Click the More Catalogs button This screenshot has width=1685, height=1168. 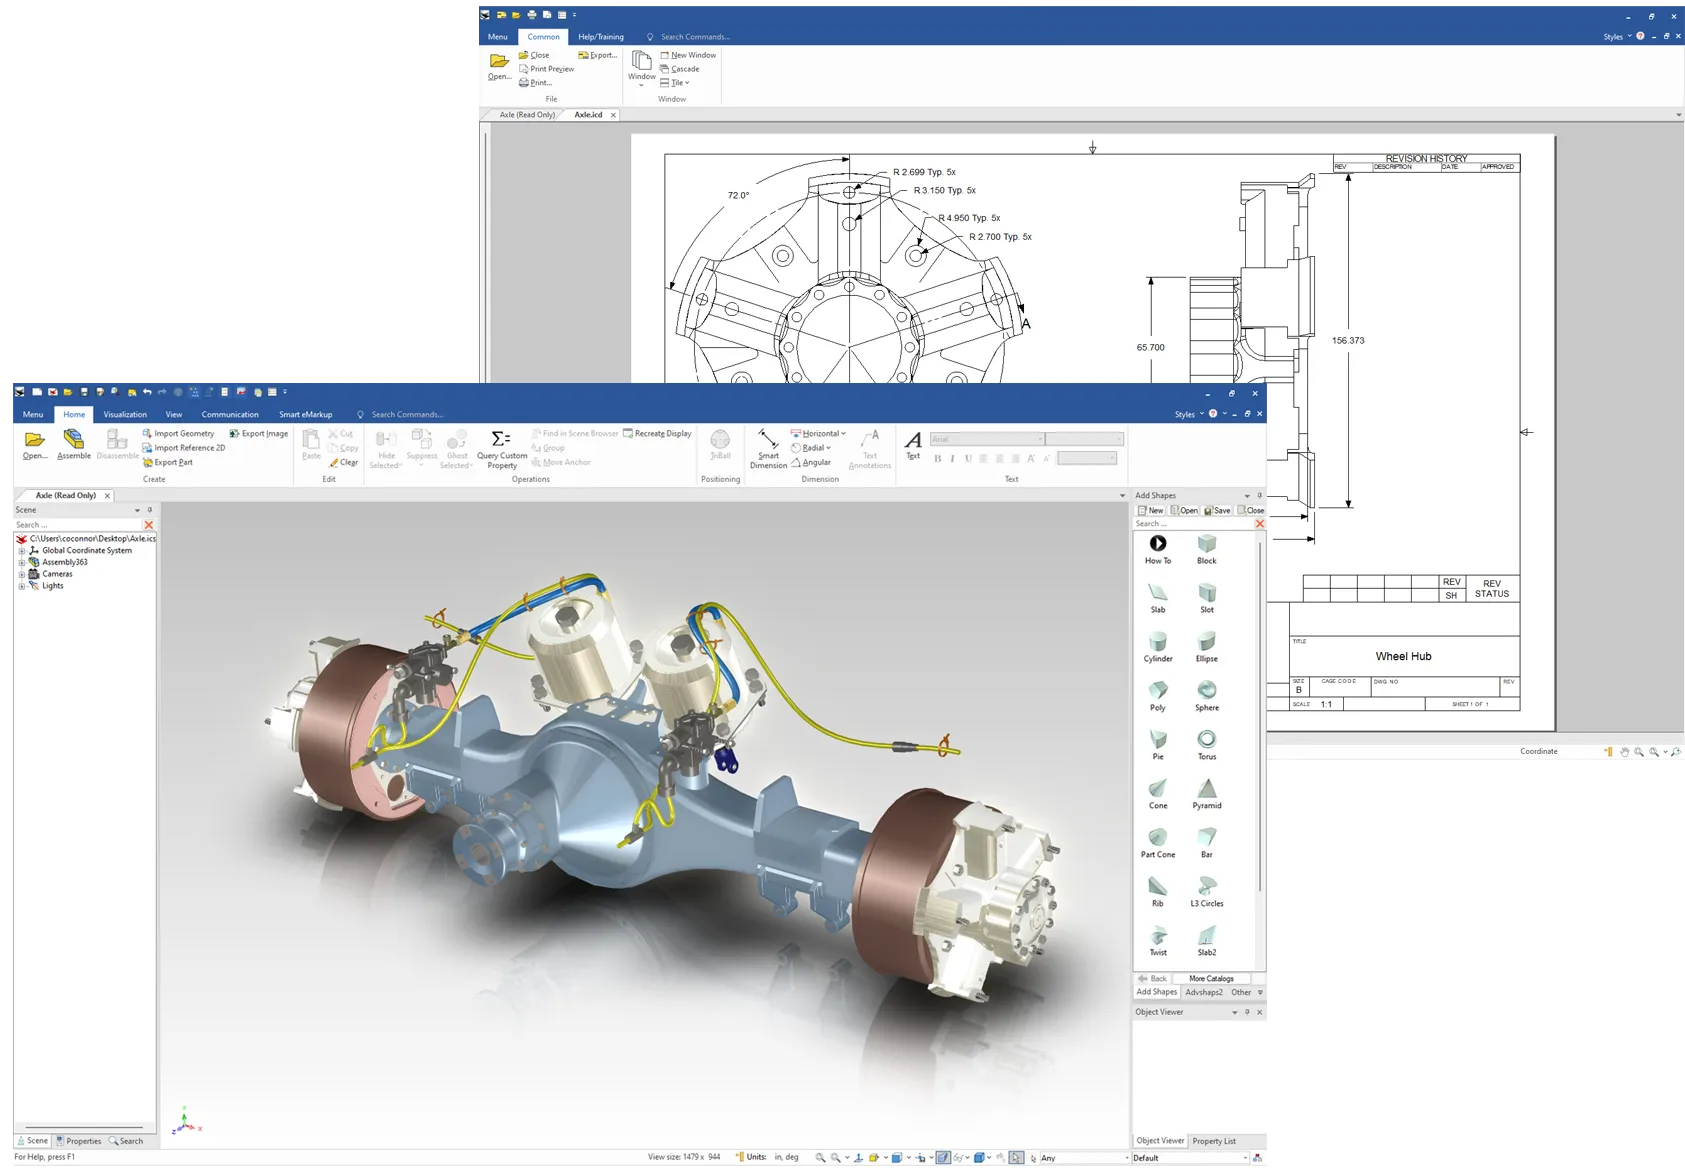(x=1211, y=979)
